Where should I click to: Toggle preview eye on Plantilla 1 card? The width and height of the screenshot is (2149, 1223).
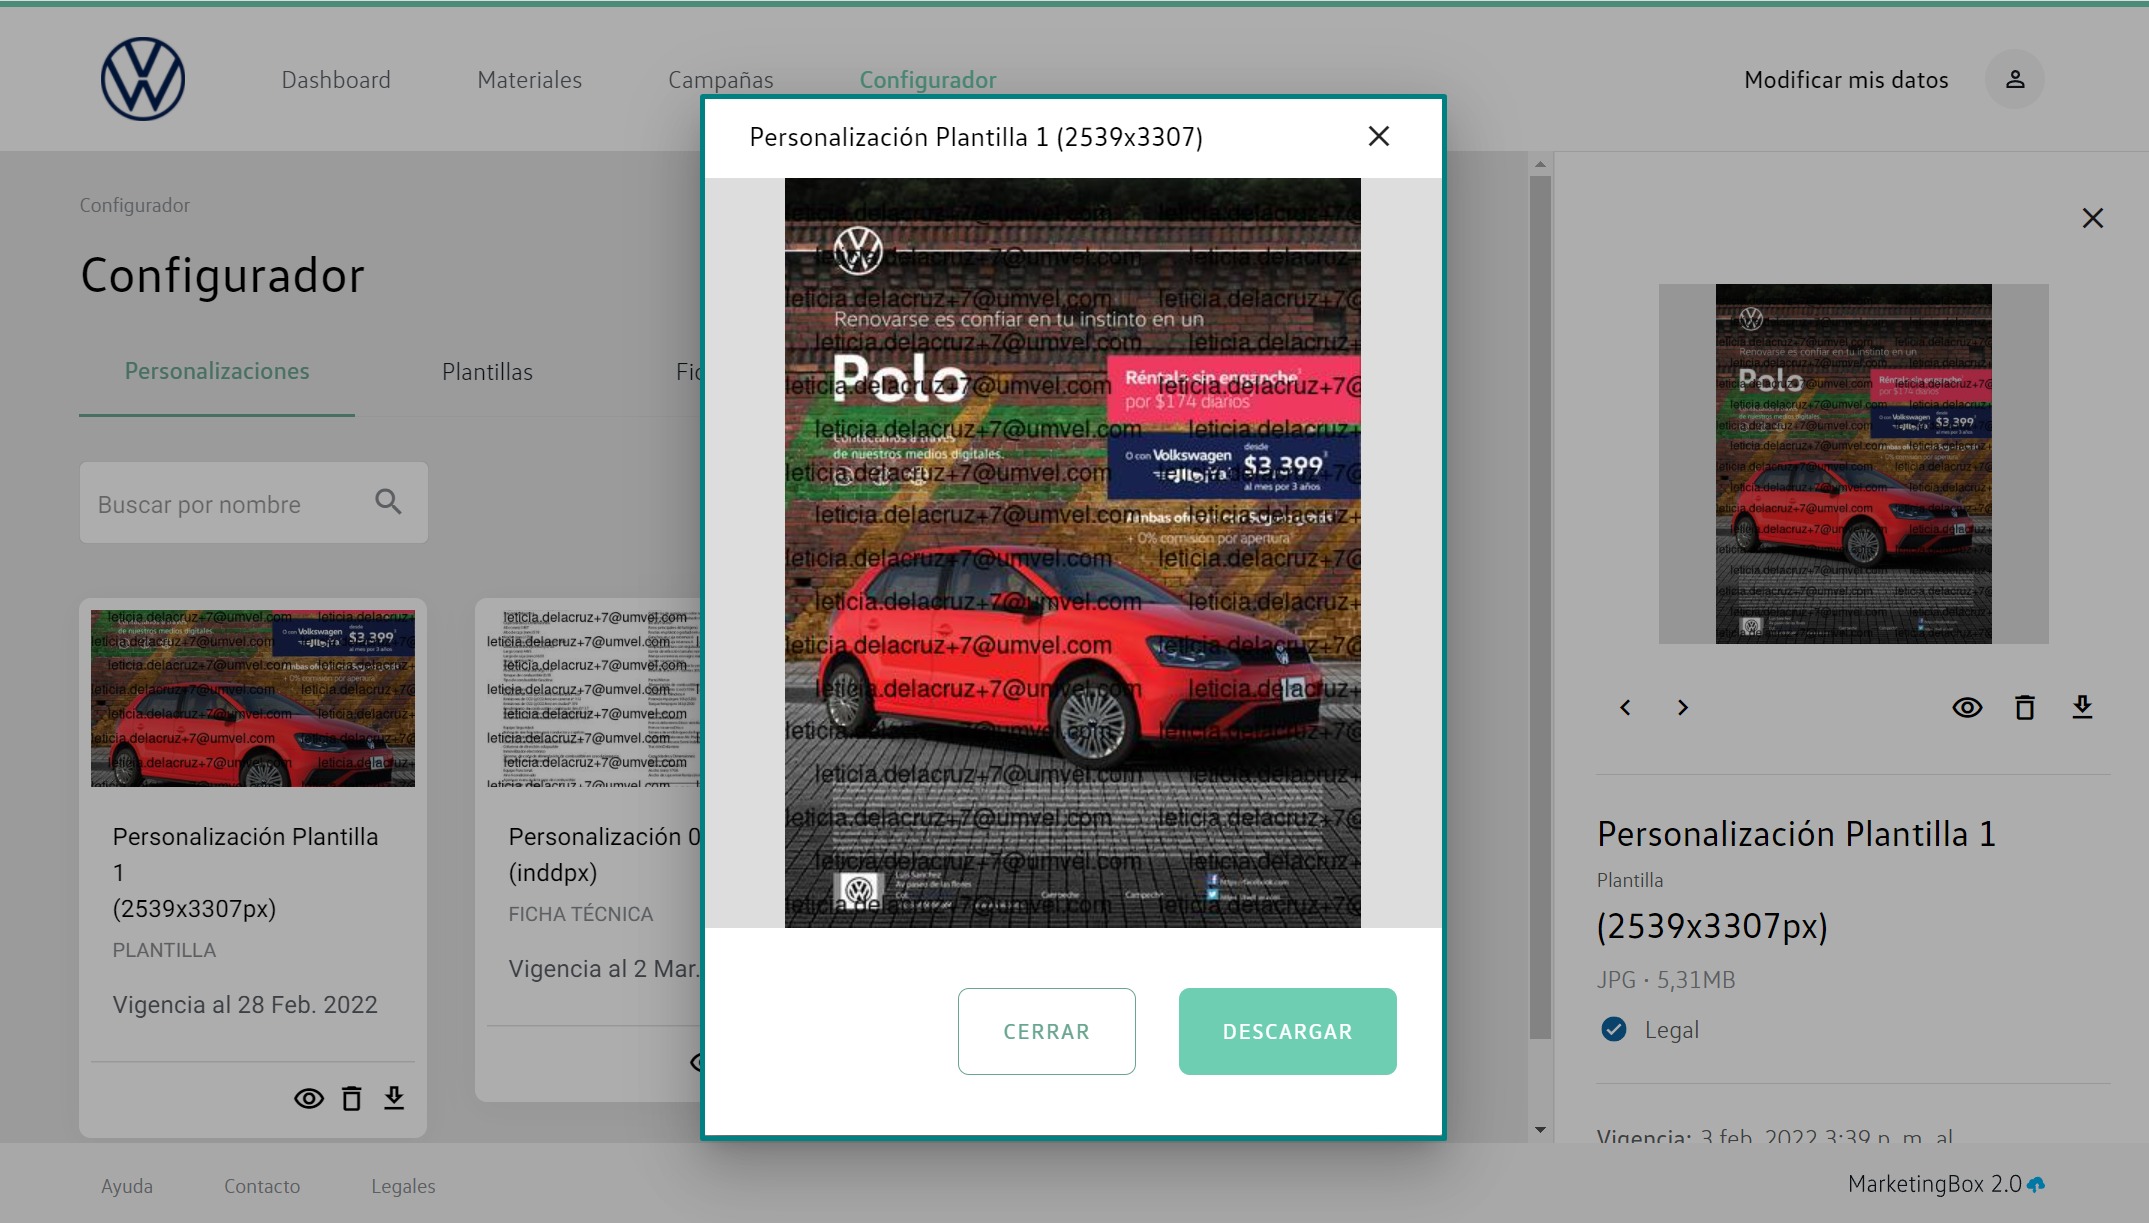[308, 1099]
